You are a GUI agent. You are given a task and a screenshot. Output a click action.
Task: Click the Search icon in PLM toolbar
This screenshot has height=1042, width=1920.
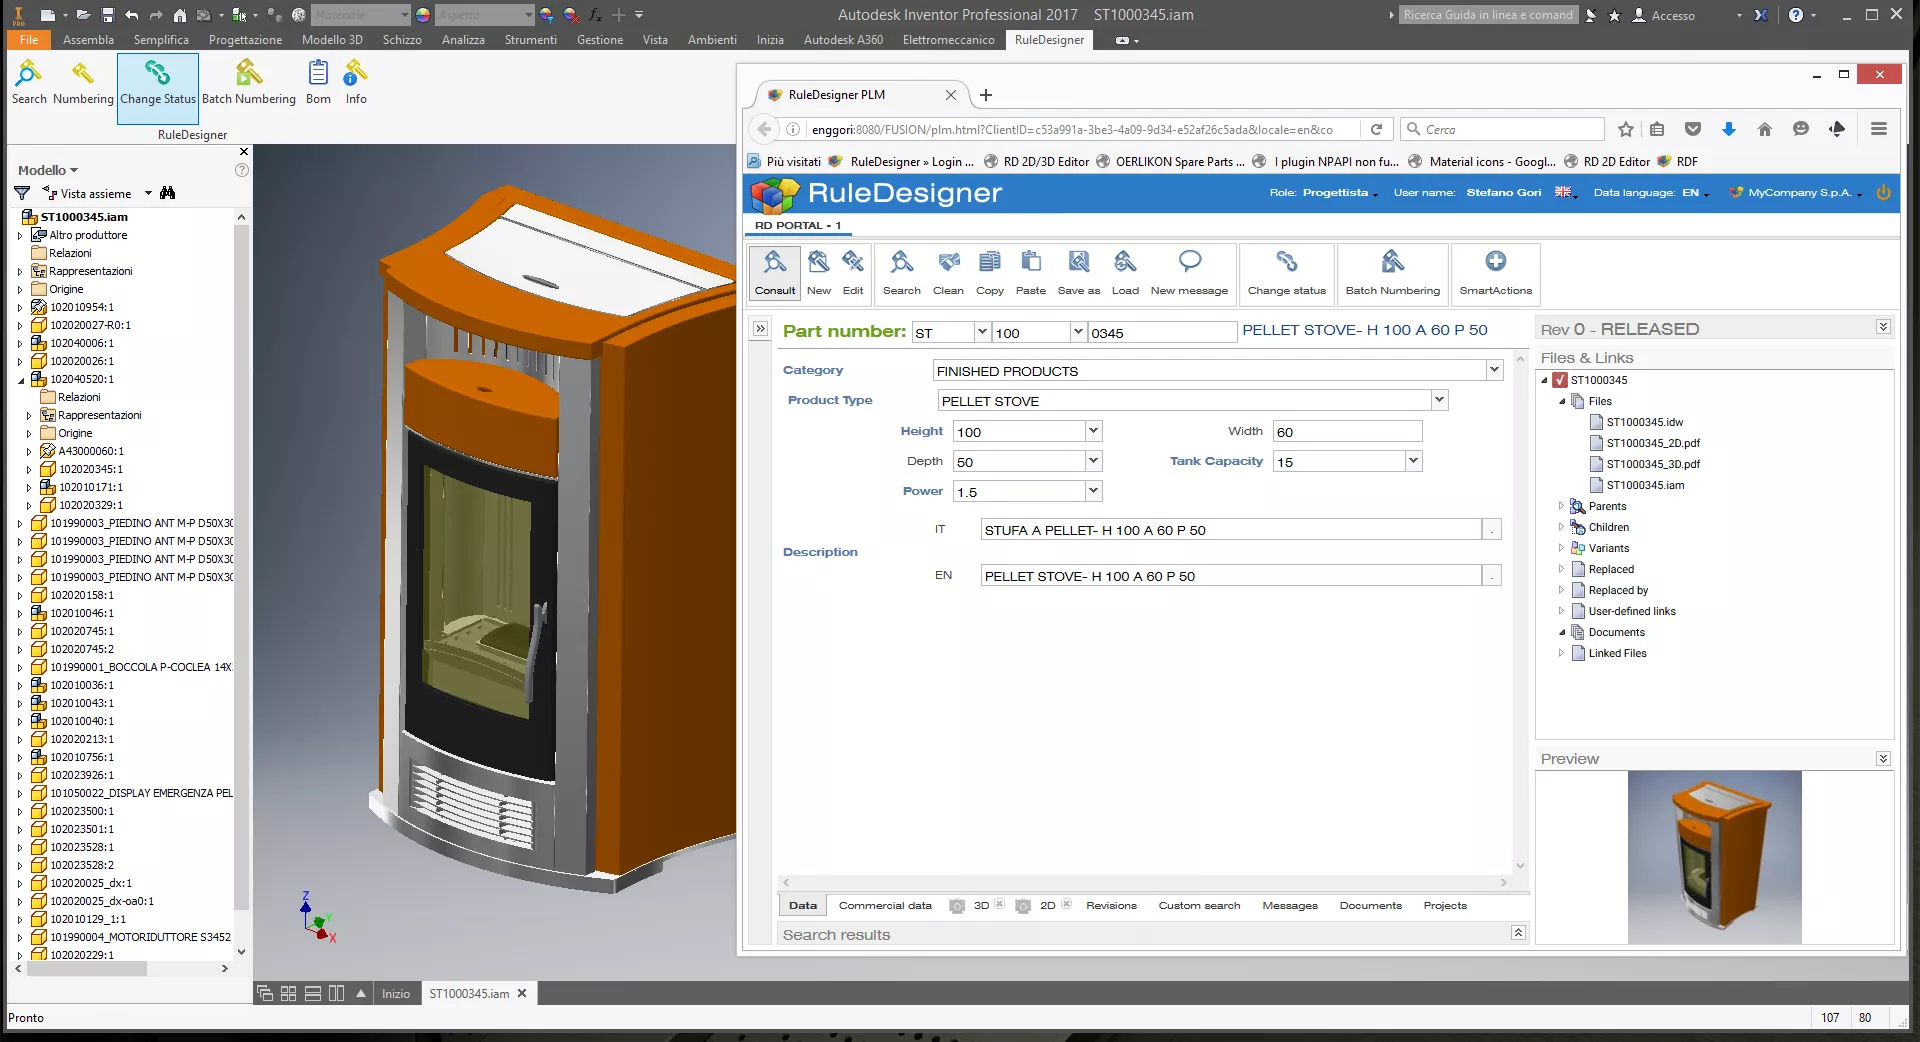coord(902,272)
